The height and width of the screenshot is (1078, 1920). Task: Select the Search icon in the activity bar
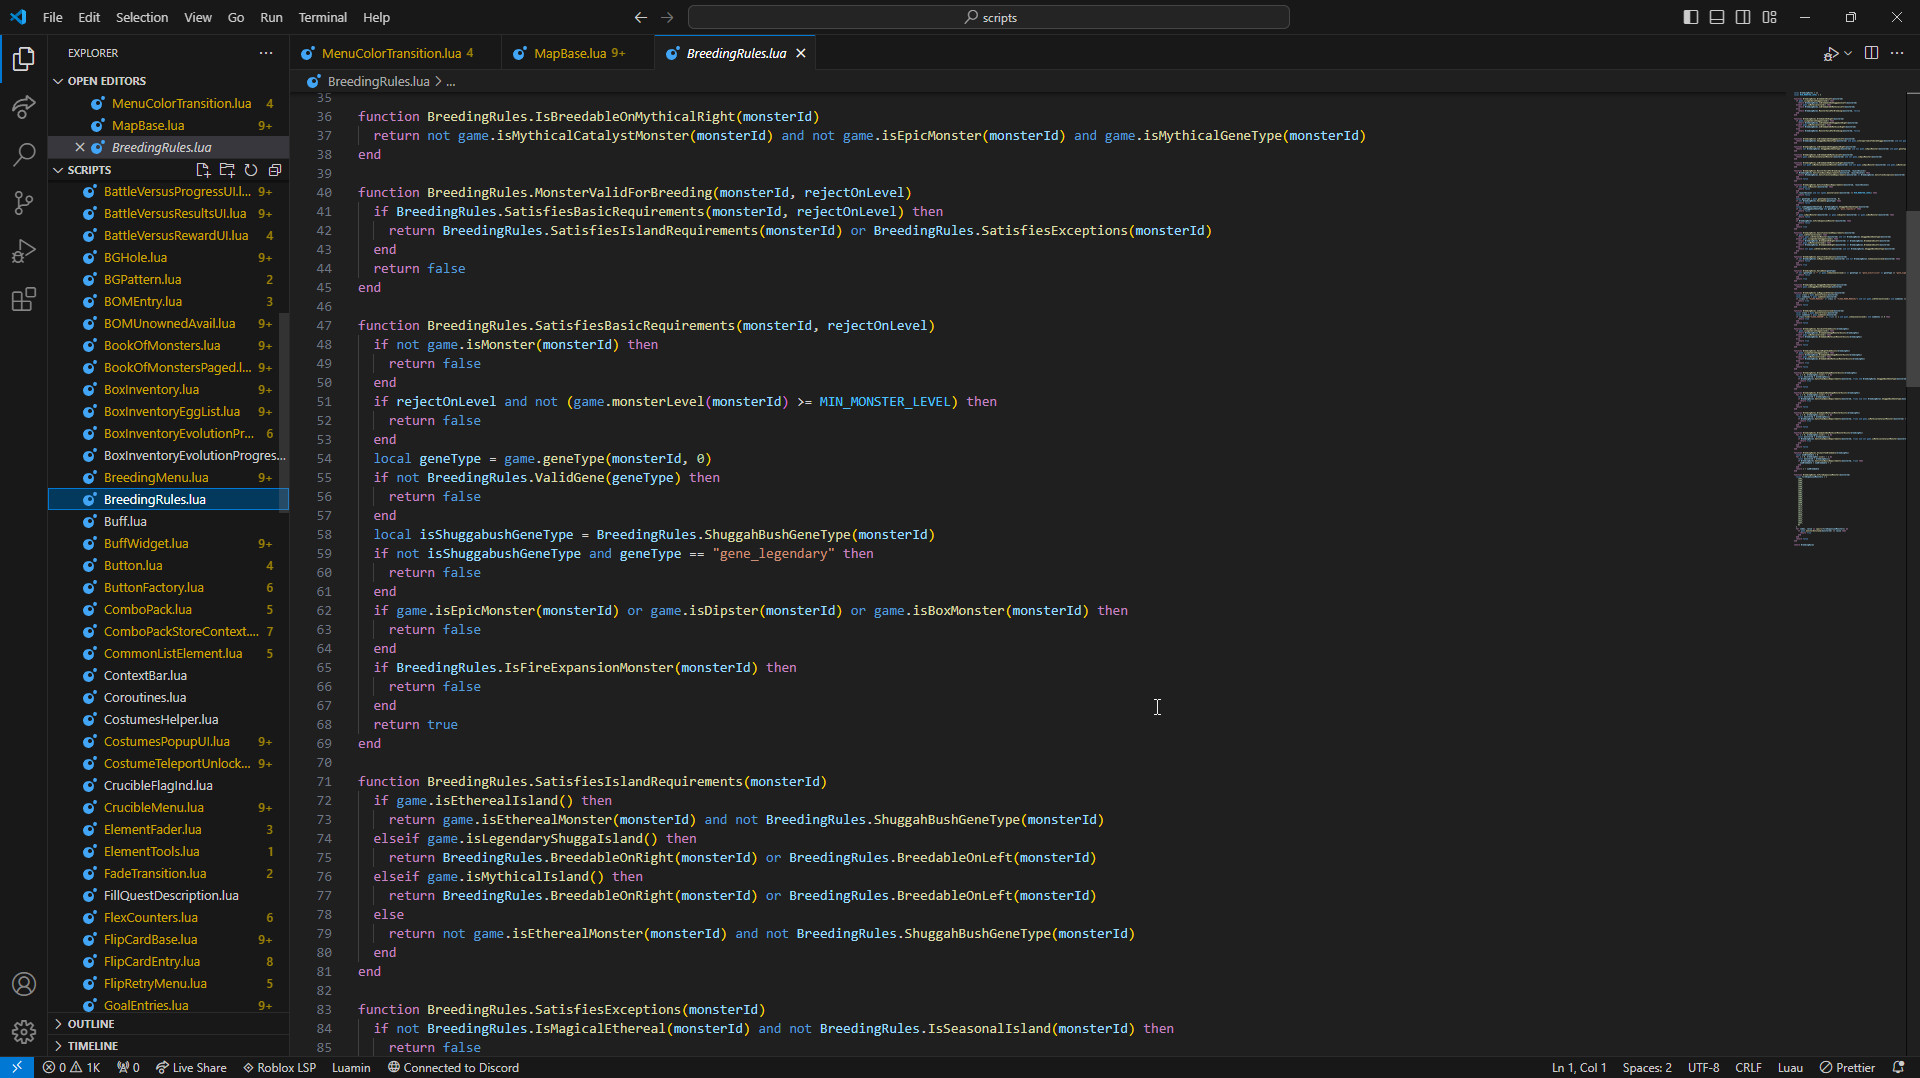click(x=23, y=155)
